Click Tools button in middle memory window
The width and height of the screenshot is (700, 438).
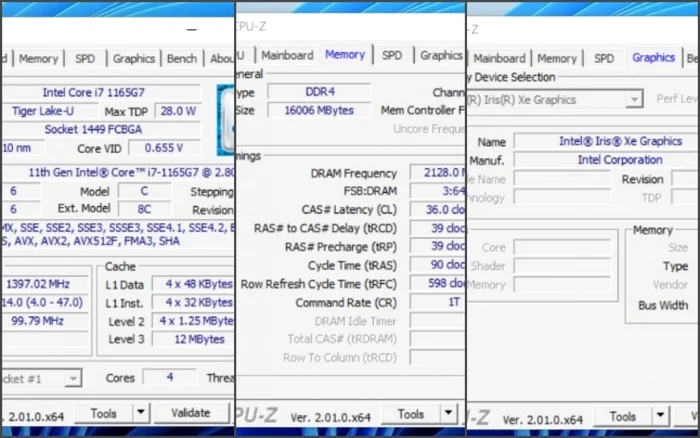coord(411,414)
